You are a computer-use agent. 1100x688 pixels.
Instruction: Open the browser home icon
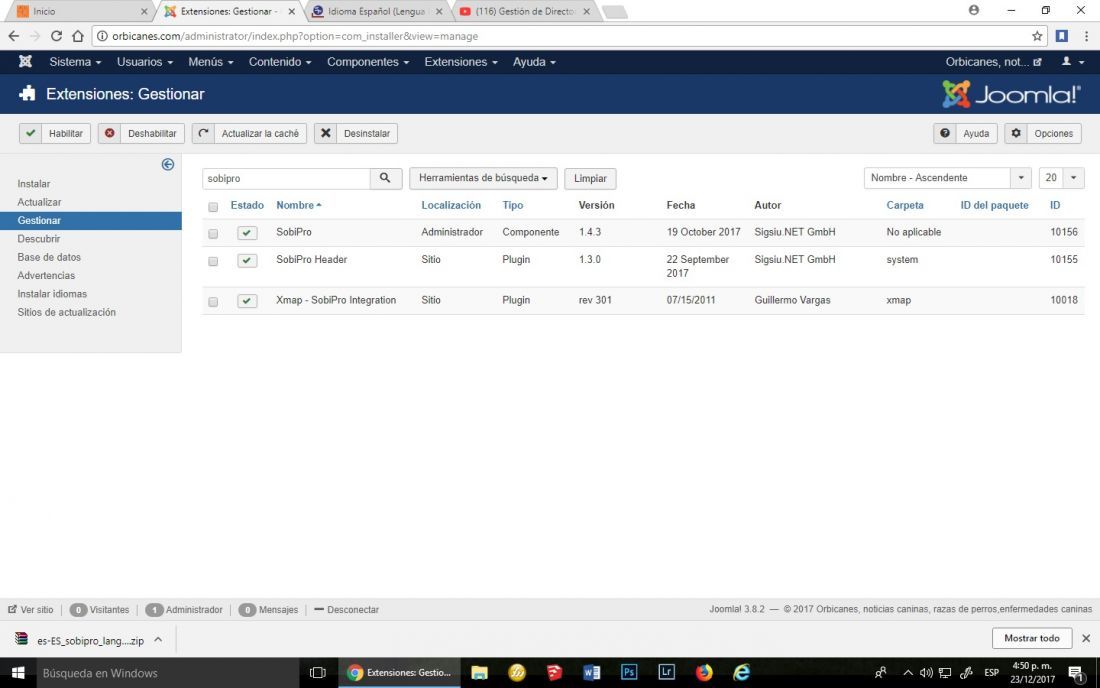(78, 36)
